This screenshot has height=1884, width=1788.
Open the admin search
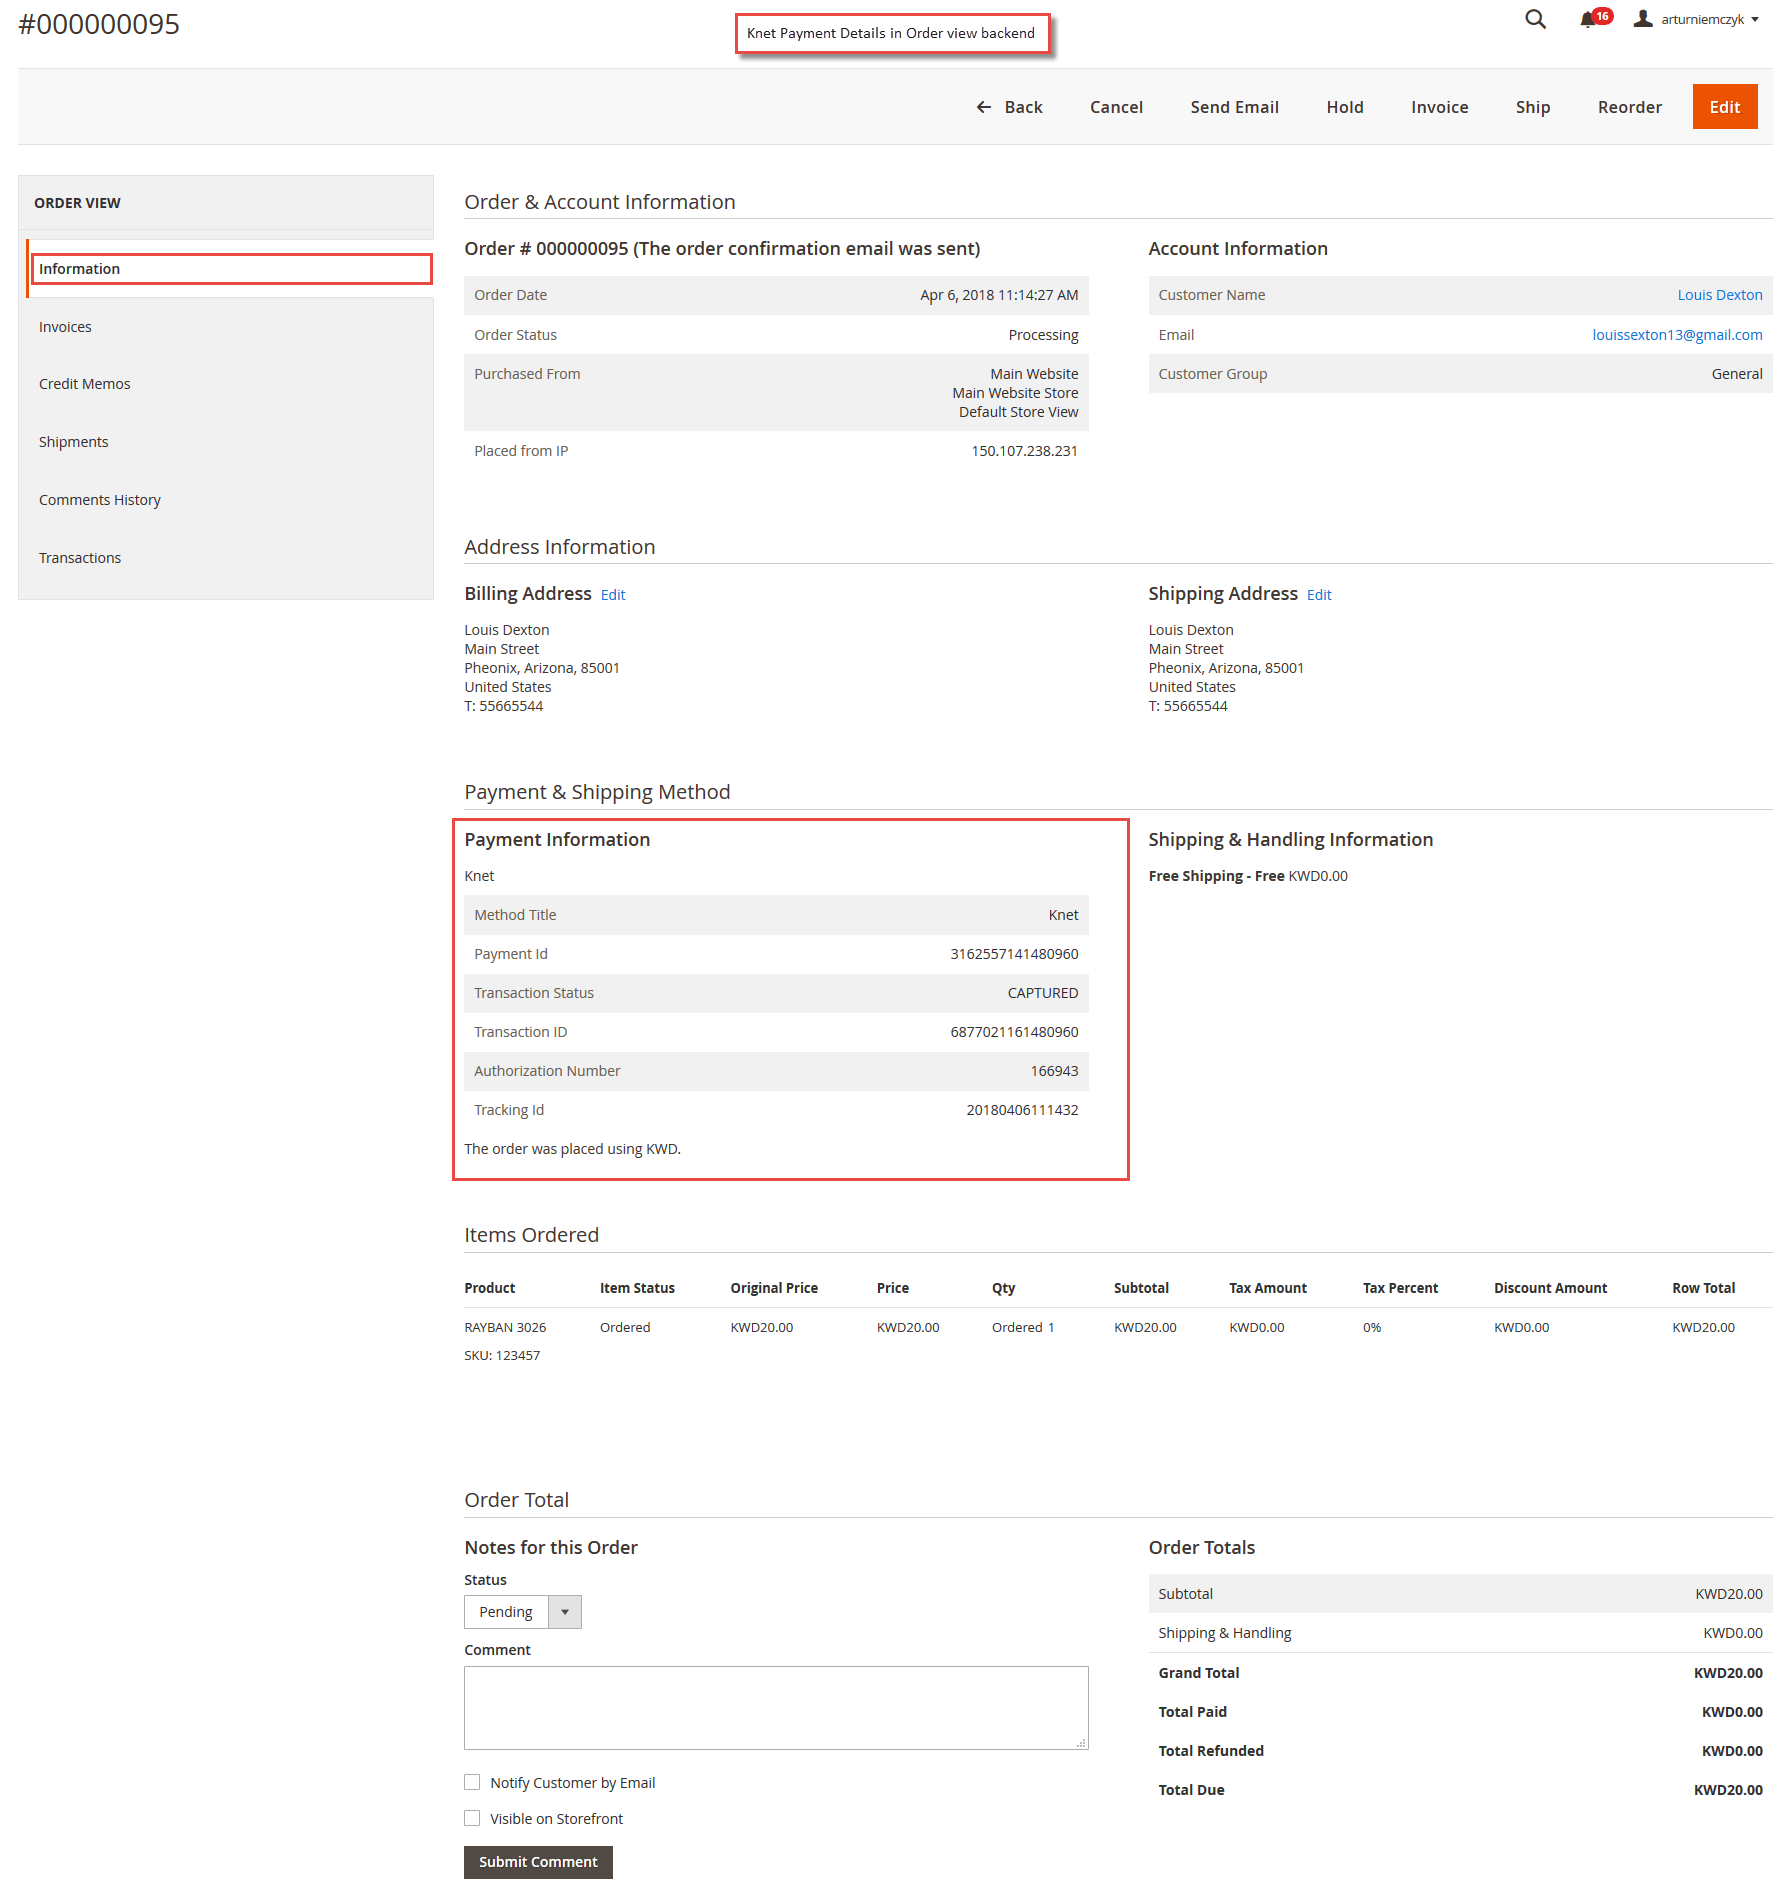[1534, 19]
